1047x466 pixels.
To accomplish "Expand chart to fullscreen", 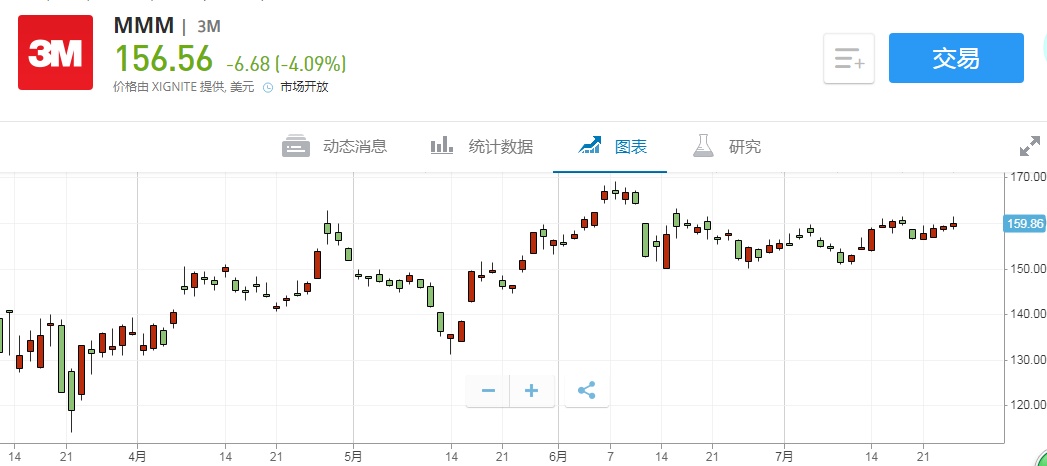I will (1030, 147).
